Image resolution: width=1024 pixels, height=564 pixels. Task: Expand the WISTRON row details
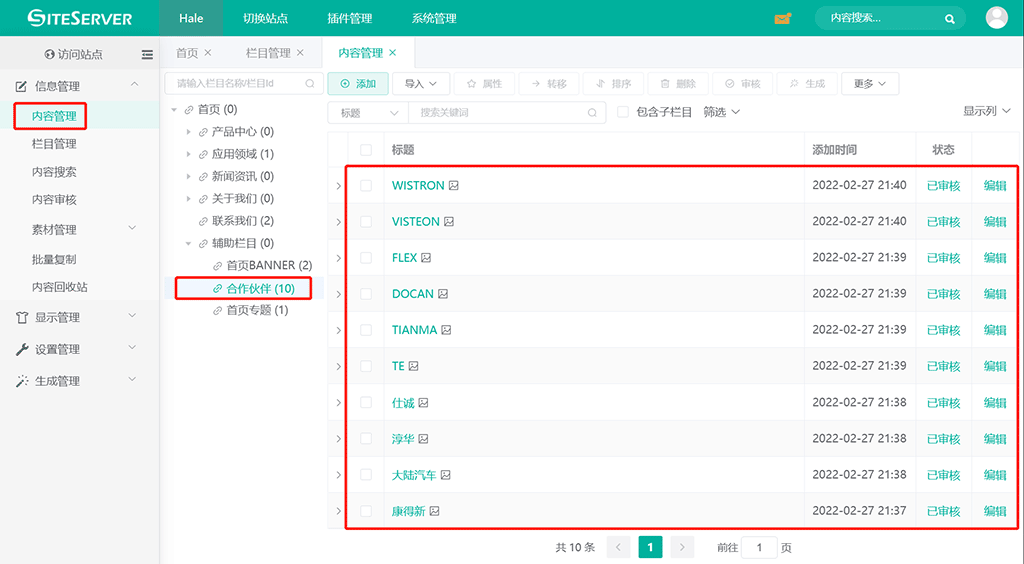pyautogui.click(x=338, y=186)
